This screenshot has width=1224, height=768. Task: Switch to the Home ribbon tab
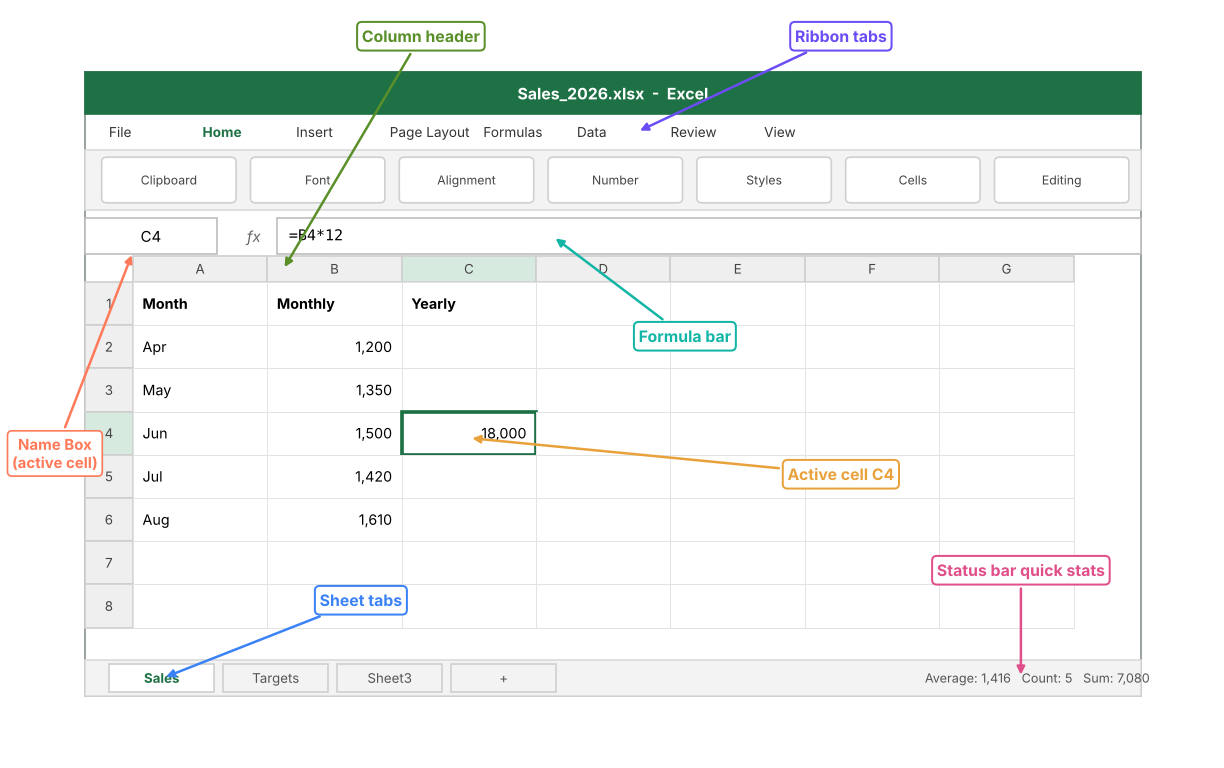(x=222, y=132)
